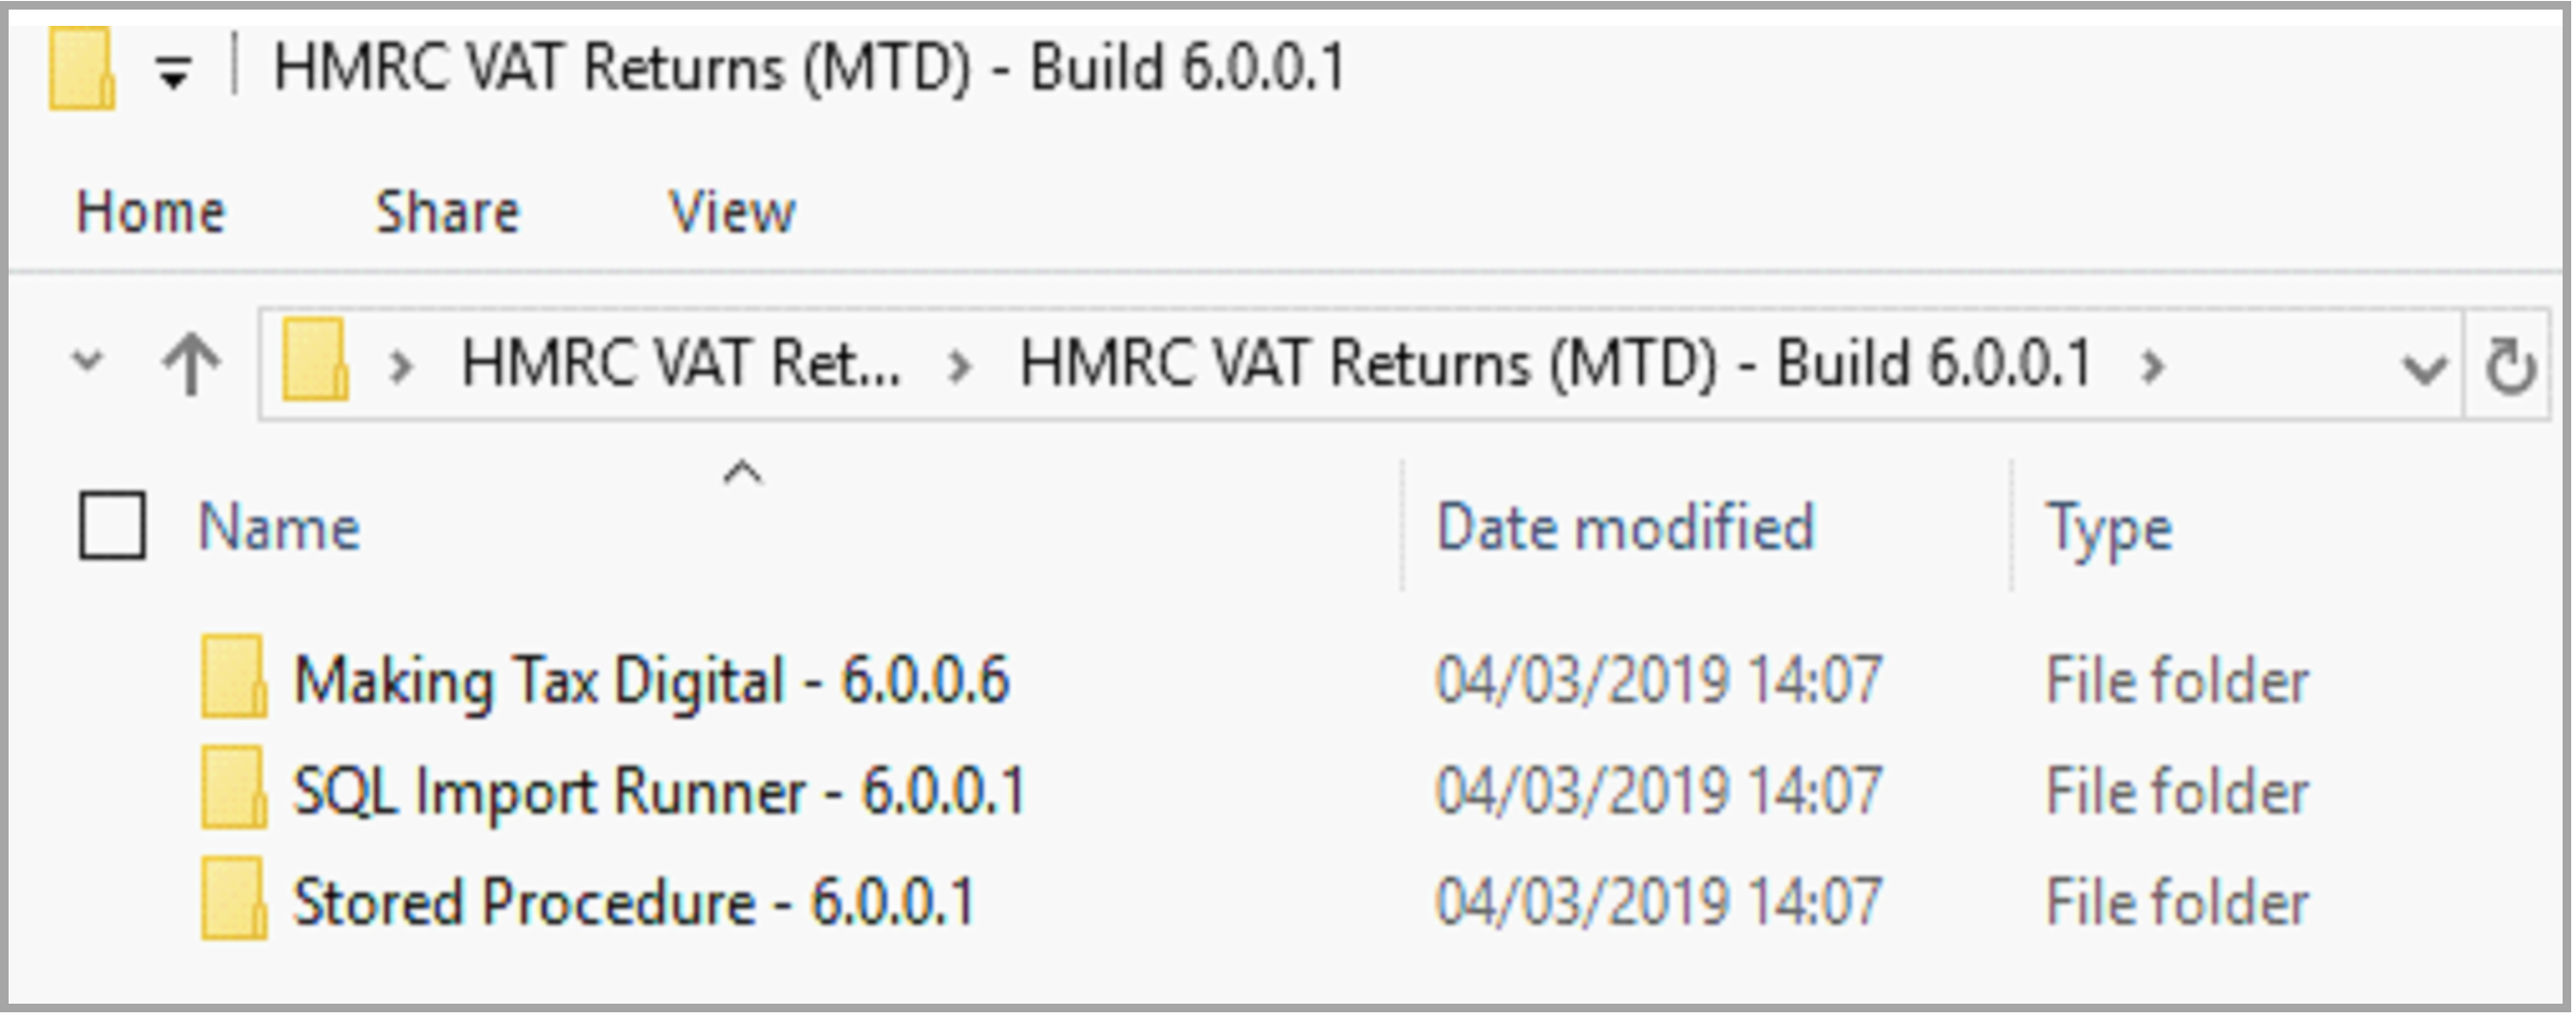This screenshot has width=2576, height=1019.
Task: Select the SQL Import Runner - 6.0.0.1 folder icon
Action: (233, 789)
